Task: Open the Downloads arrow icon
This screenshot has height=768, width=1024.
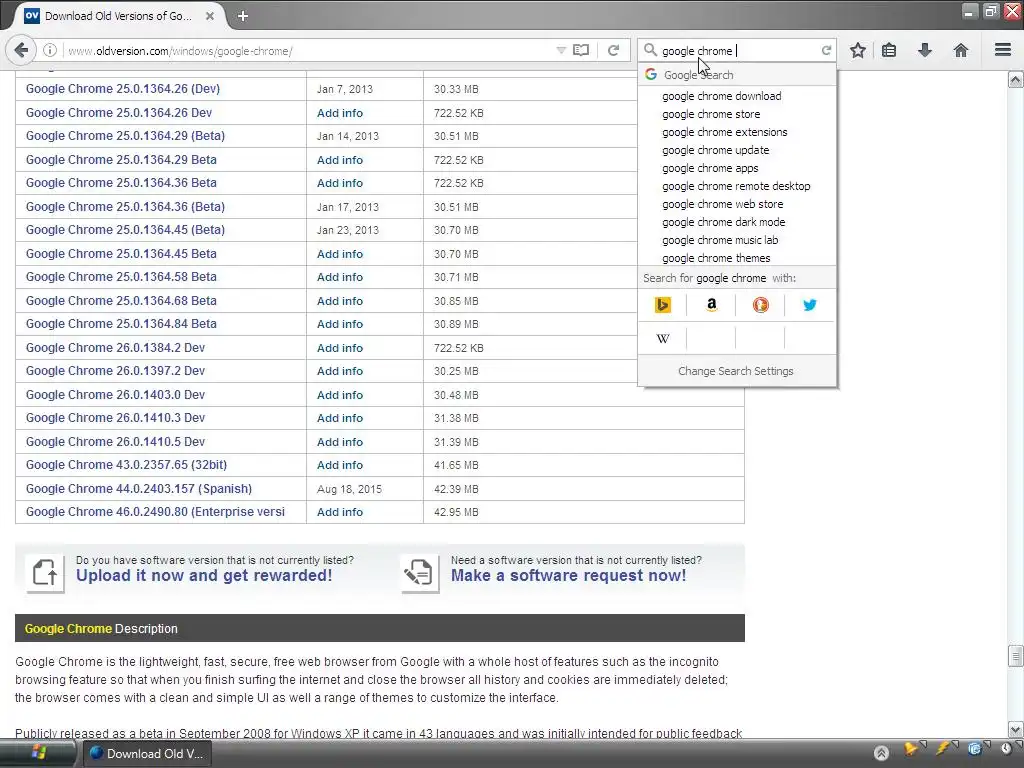Action: [x=925, y=50]
